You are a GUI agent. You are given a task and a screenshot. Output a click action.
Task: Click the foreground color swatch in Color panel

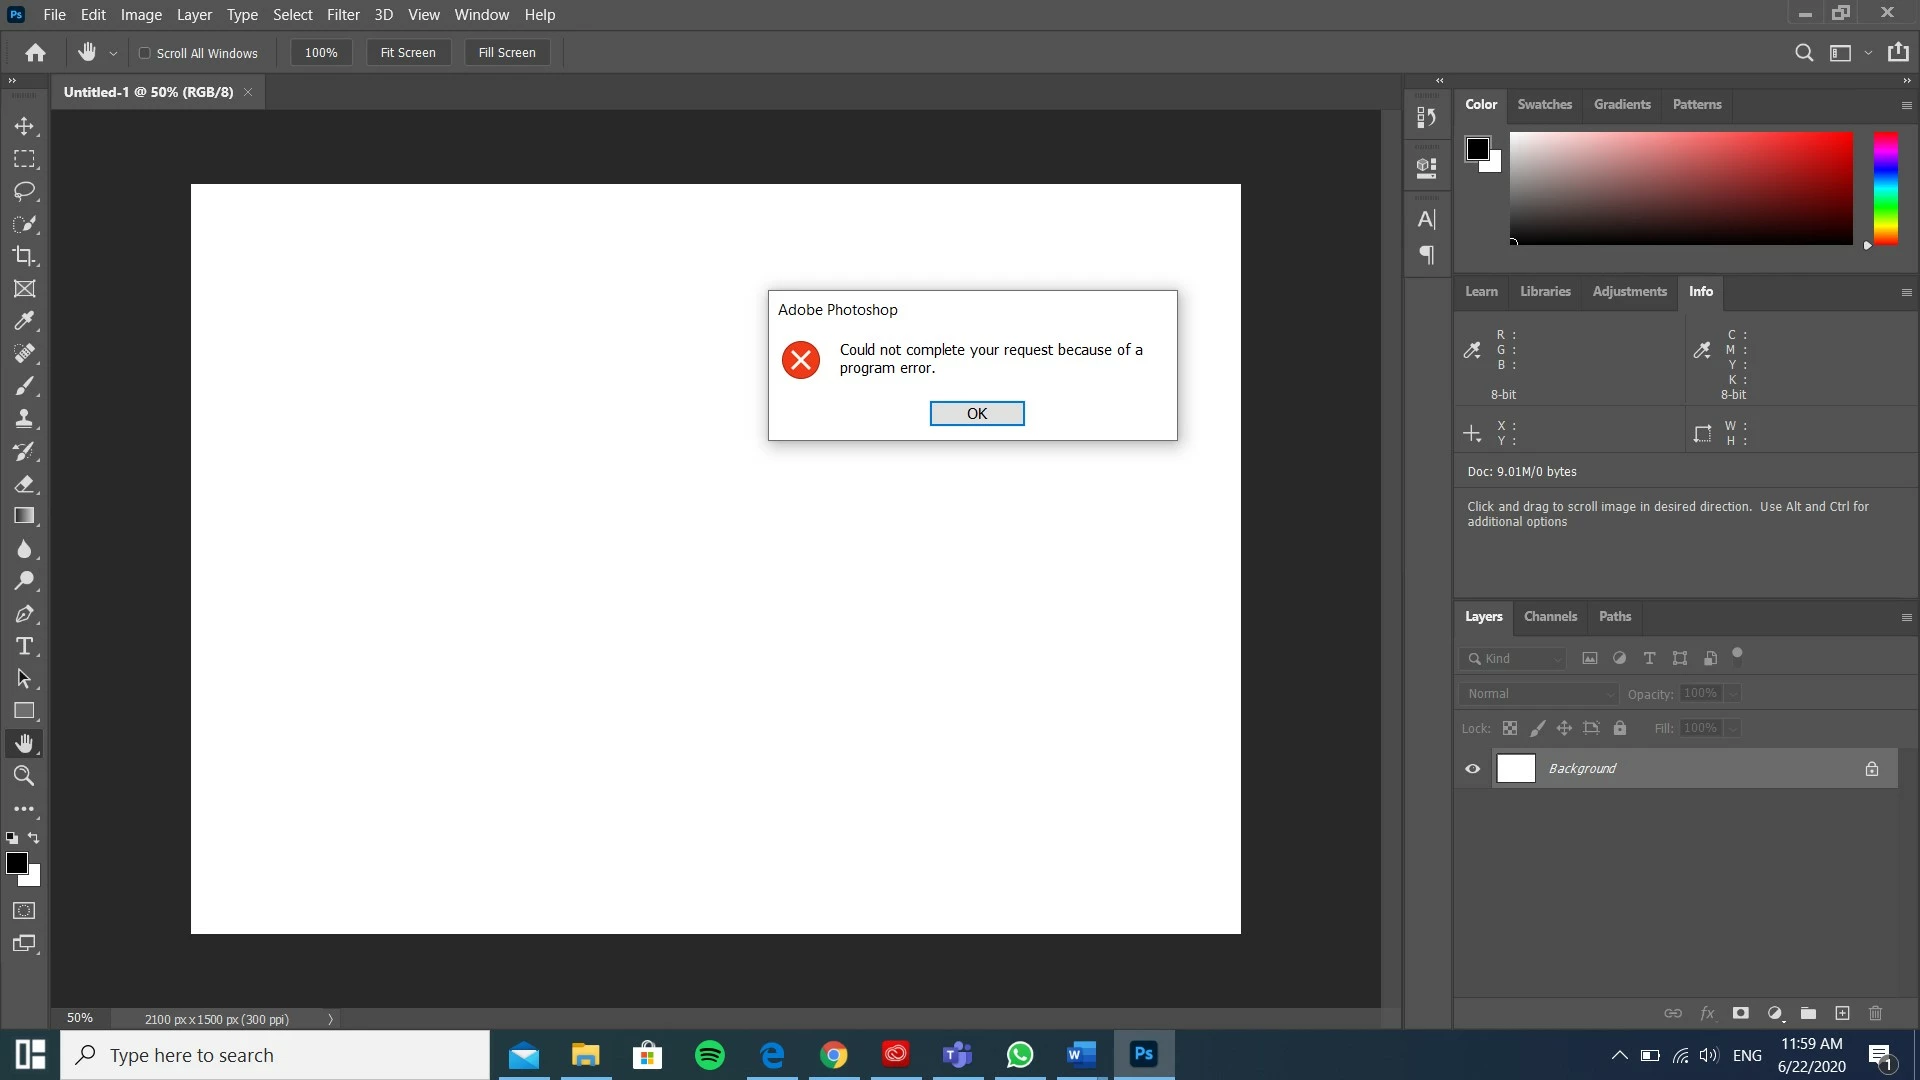pos(1477,149)
